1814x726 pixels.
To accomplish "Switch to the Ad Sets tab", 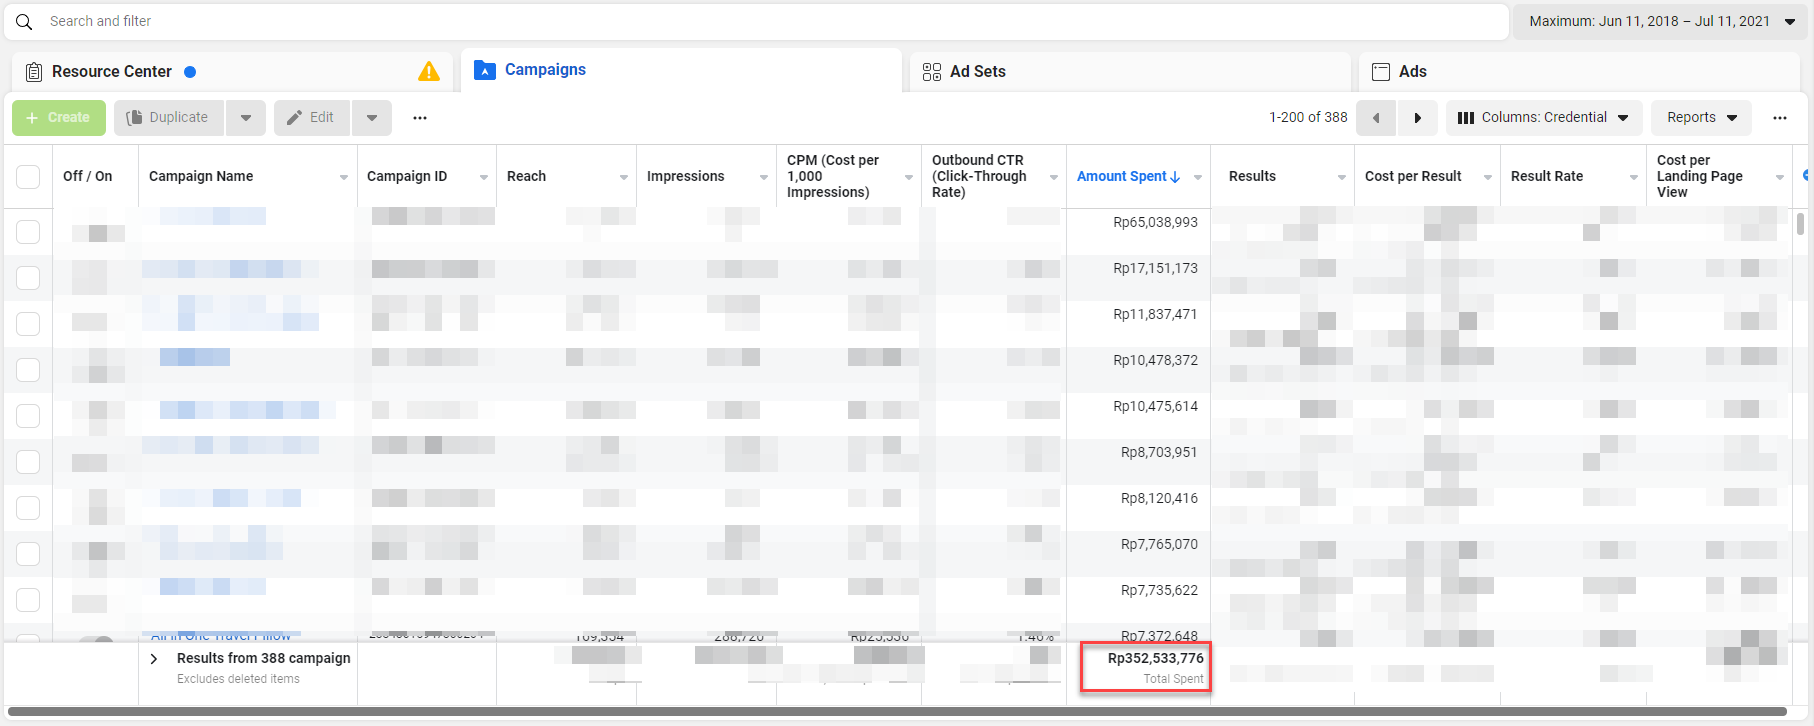I will coord(977,72).
